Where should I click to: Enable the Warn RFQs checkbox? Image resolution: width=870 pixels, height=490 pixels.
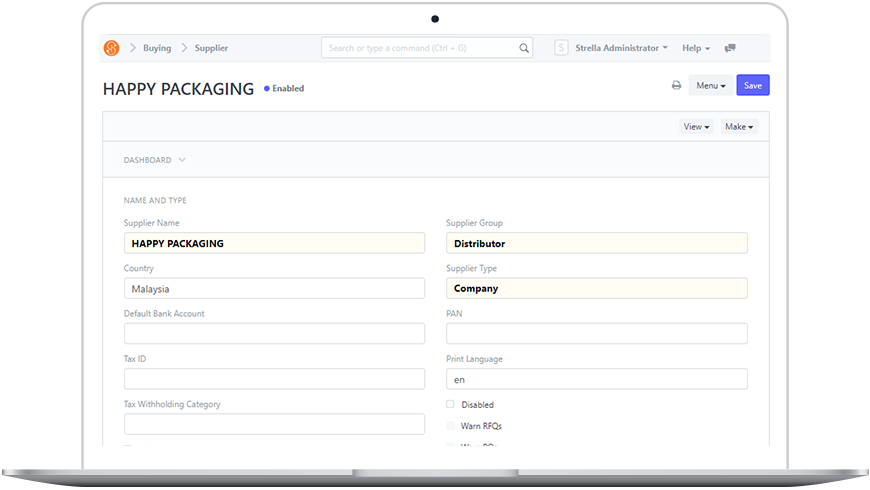pos(450,426)
